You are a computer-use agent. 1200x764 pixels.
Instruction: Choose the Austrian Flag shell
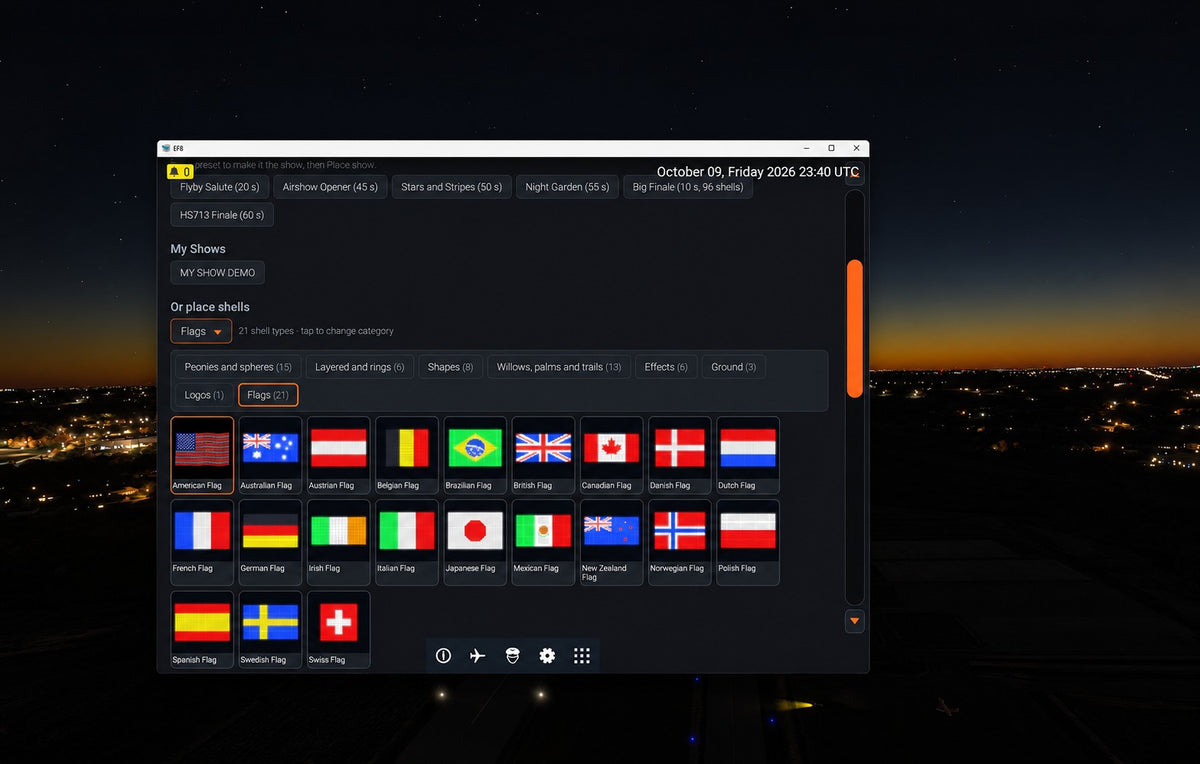[338, 455]
